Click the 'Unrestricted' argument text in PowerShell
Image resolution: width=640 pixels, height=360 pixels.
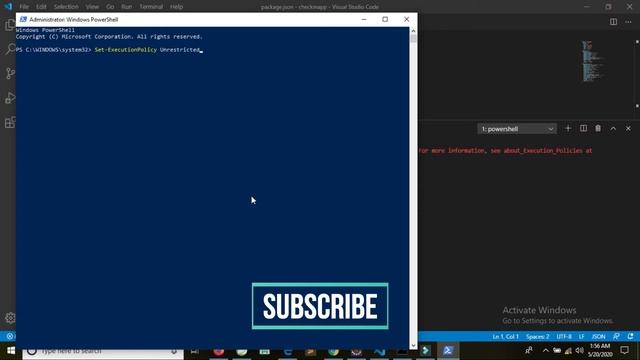point(180,49)
